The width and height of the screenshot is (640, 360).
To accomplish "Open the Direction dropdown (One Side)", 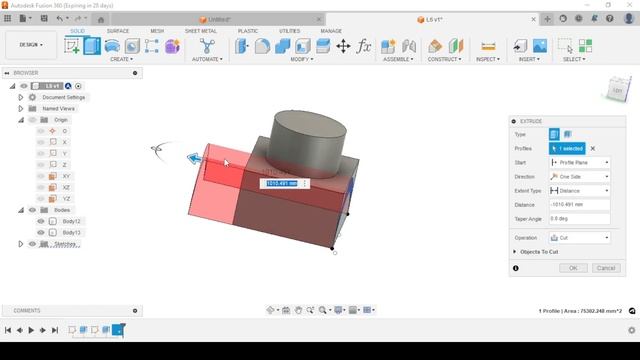I will coord(580,177).
